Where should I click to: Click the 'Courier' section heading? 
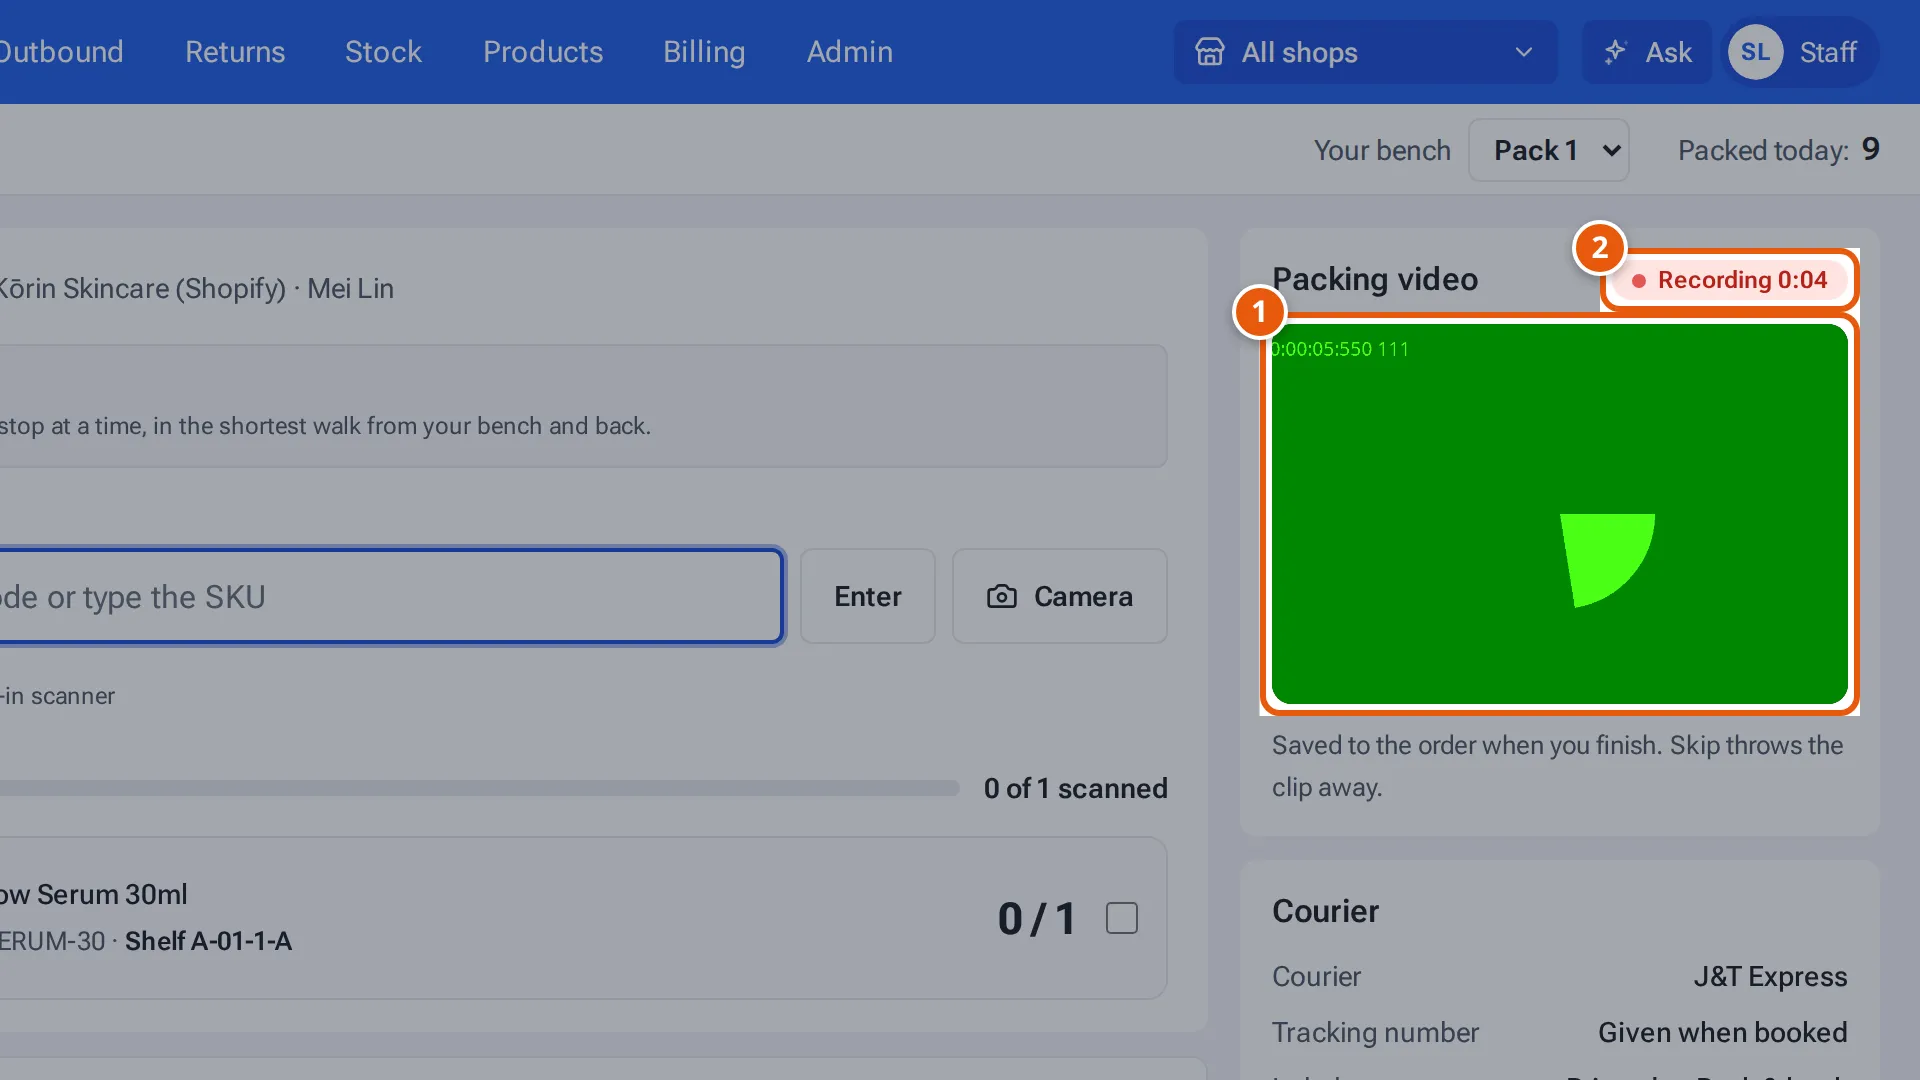pos(1325,911)
